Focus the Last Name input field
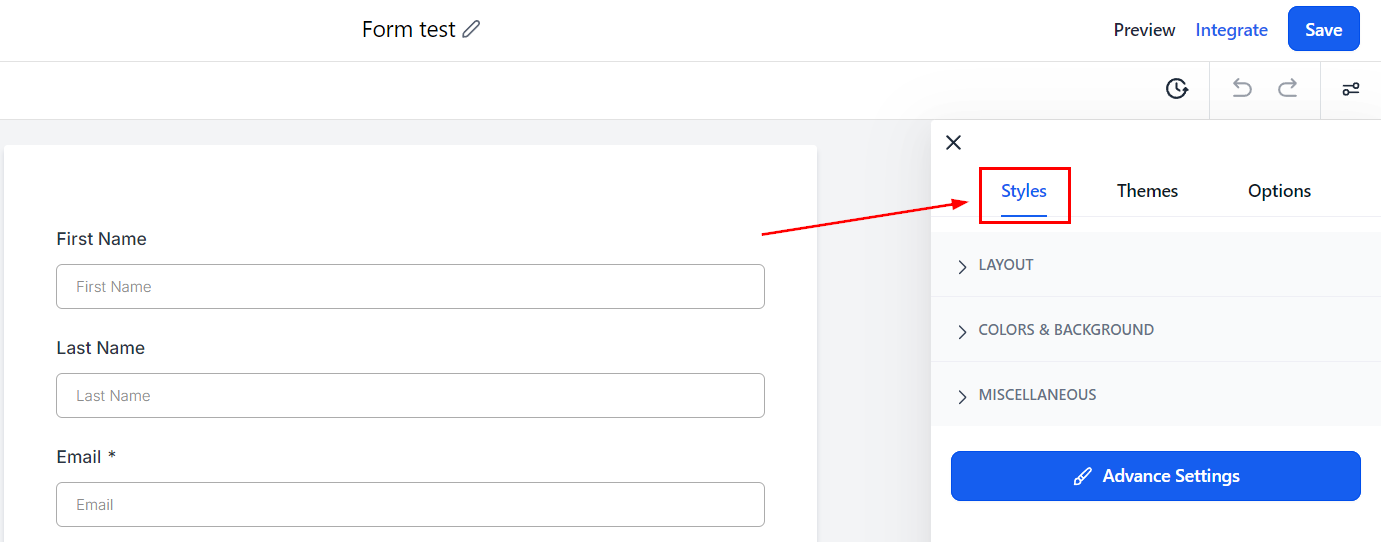Viewport: 1381px width, 542px height. (x=410, y=396)
